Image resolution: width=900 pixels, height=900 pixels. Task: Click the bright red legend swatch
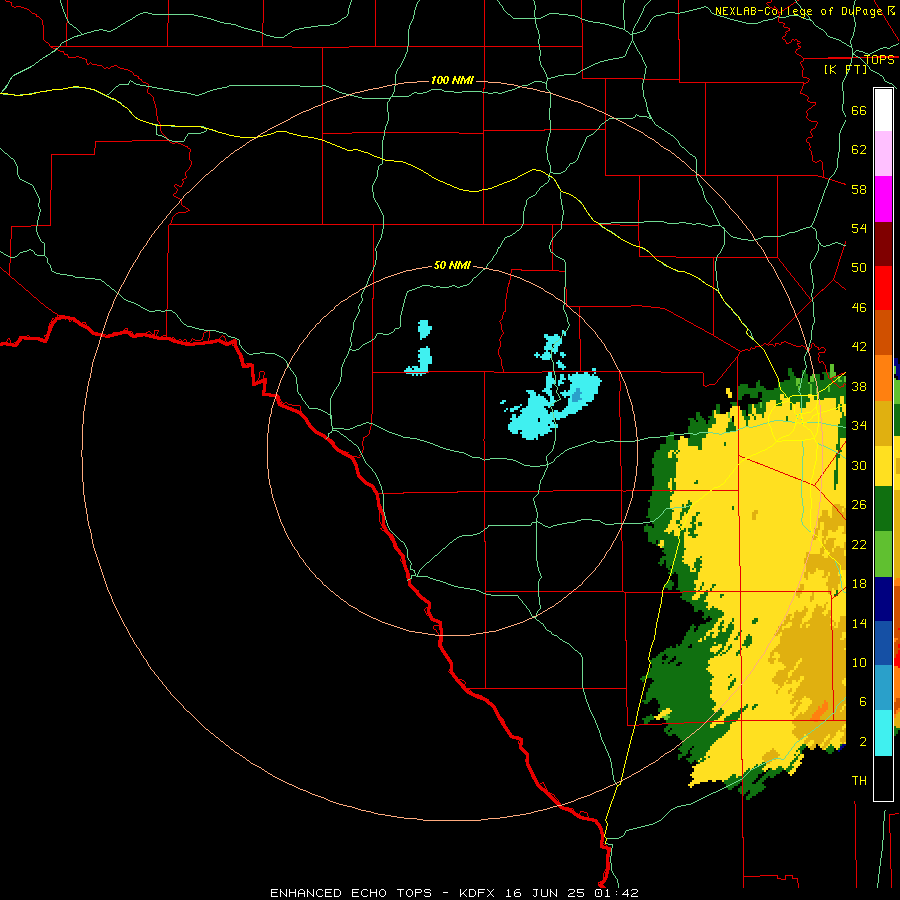(883, 288)
